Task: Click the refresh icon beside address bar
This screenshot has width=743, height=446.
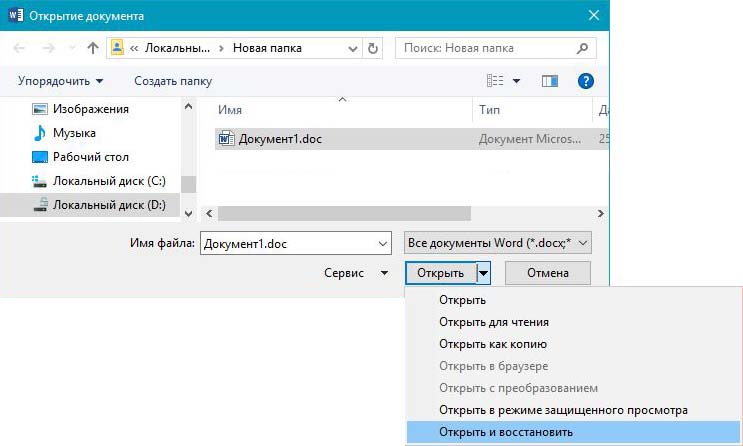Action: click(x=373, y=47)
